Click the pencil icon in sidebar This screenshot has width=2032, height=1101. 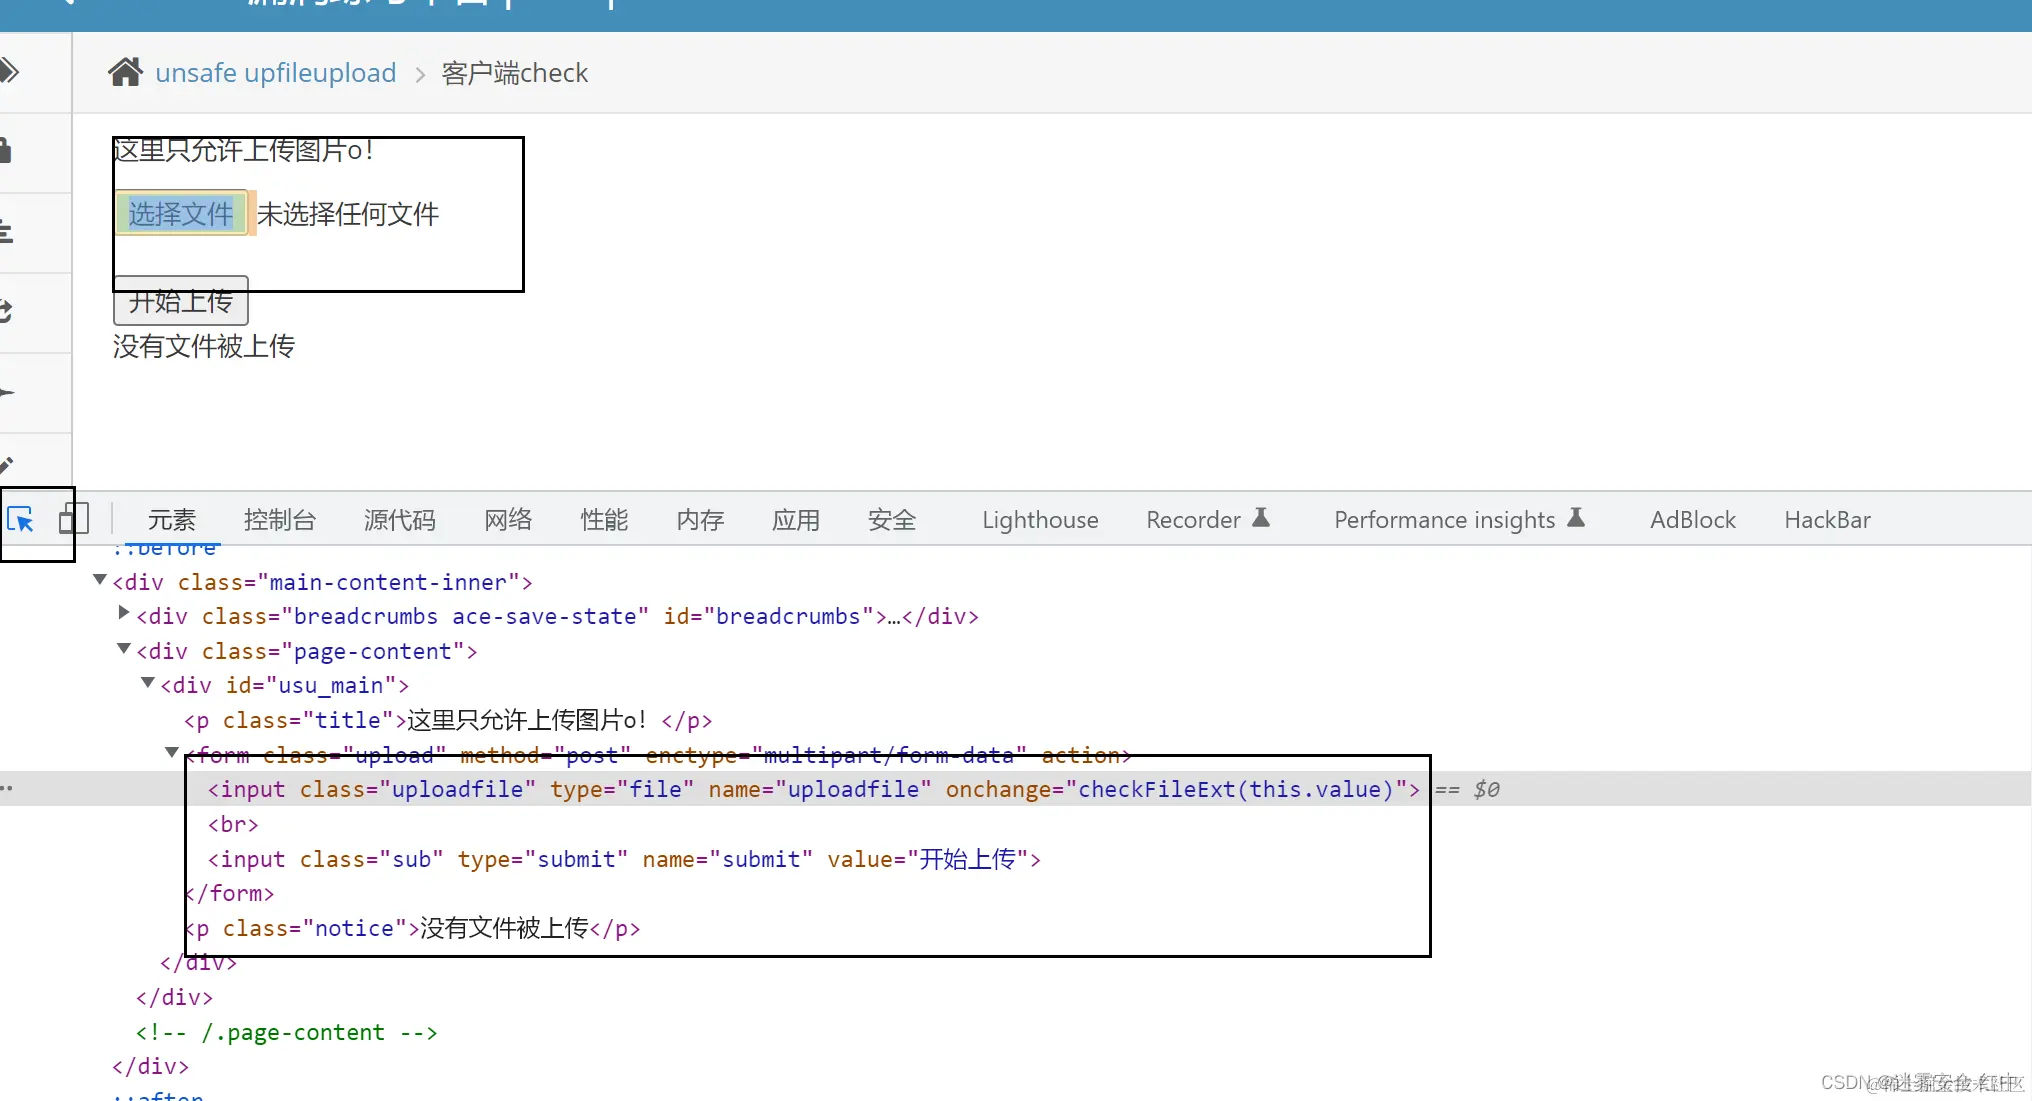pyautogui.click(x=6, y=465)
